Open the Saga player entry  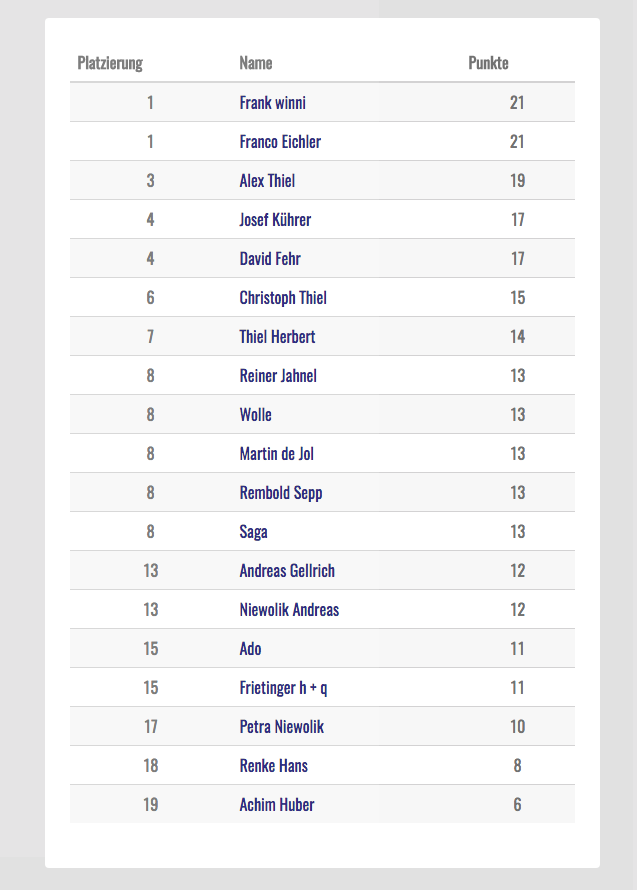pyautogui.click(x=253, y=531)
